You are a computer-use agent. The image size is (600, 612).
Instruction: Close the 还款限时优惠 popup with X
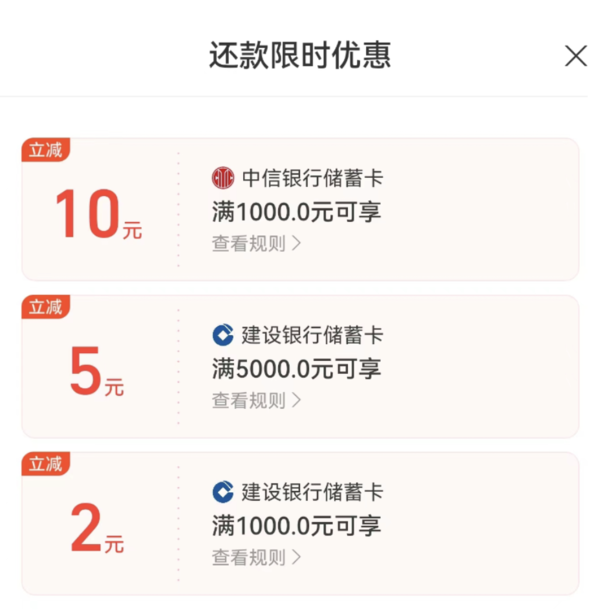point(576,56)
